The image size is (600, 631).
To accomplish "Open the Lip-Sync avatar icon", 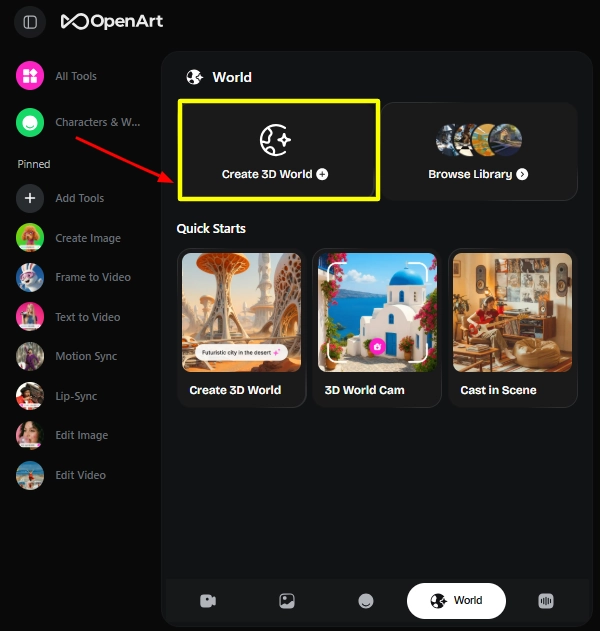I will (x=30, y=396).
